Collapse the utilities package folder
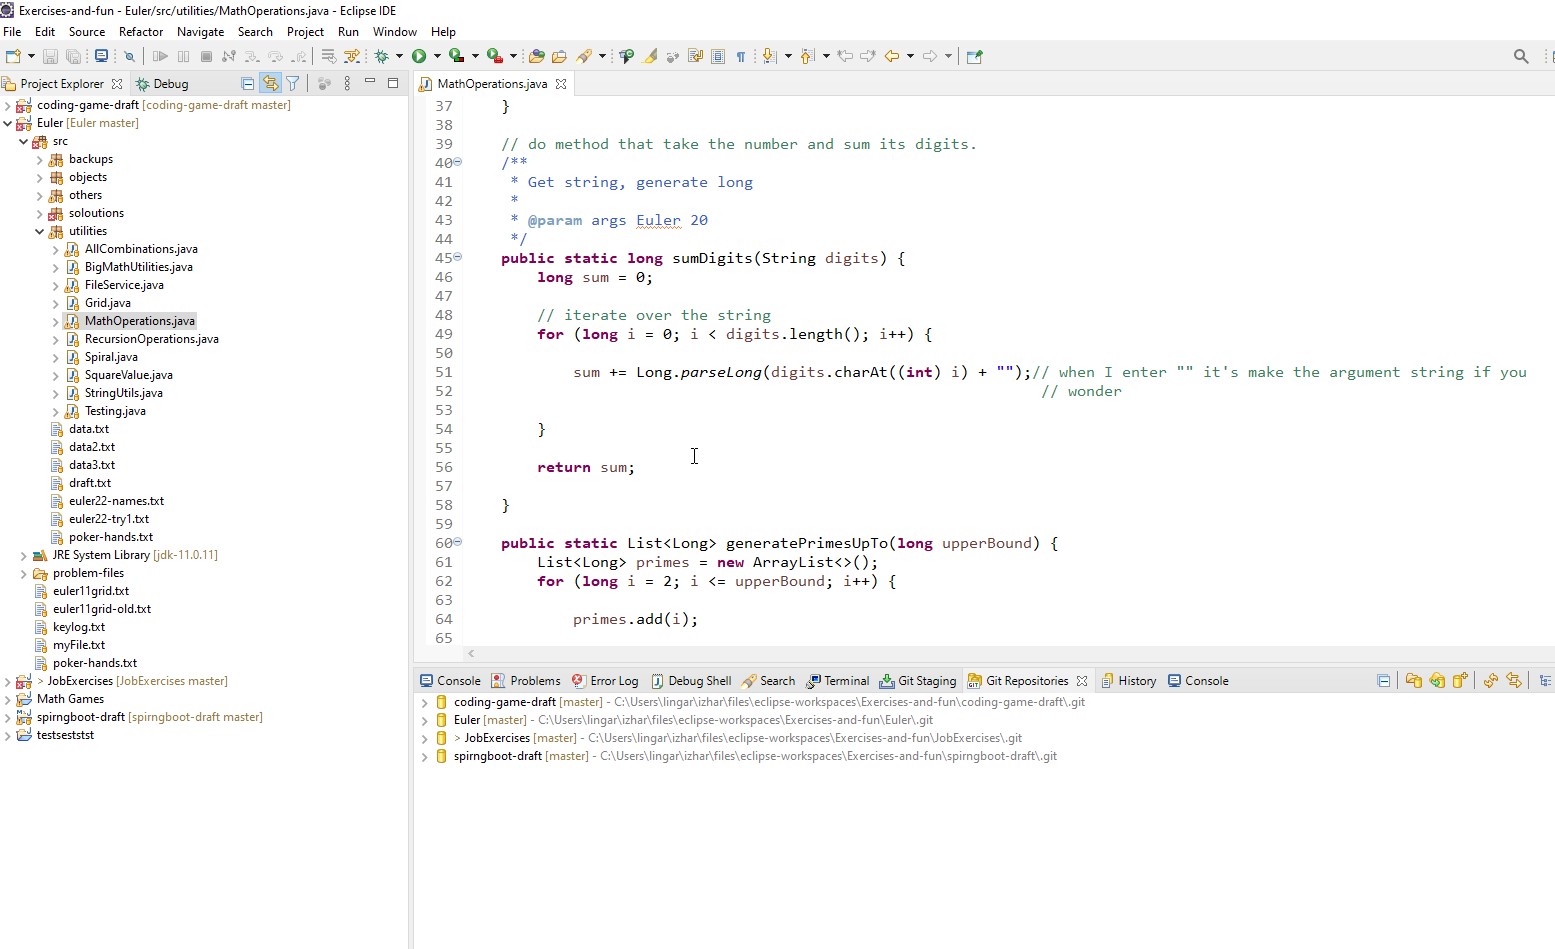 [39, 231]
